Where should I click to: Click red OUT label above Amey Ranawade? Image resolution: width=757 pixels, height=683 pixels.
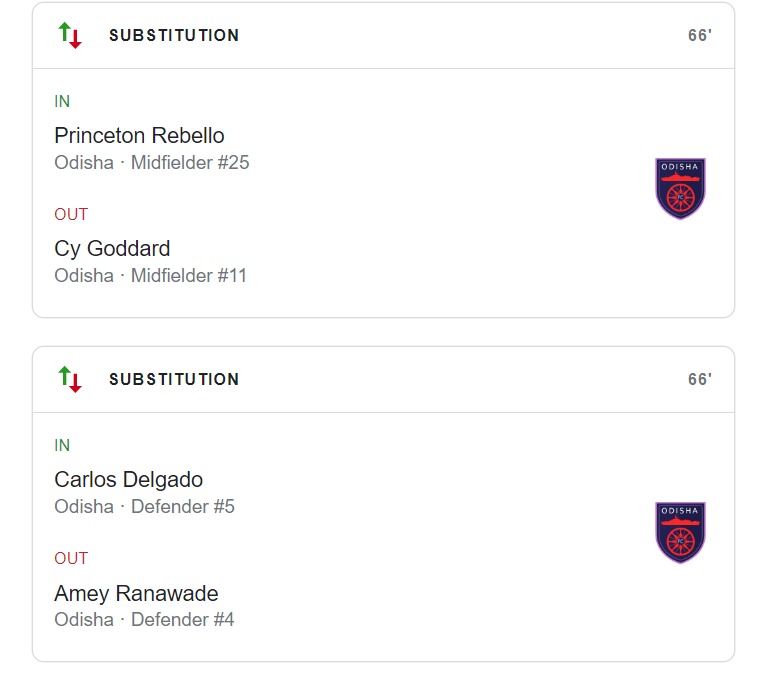point(71,559)
